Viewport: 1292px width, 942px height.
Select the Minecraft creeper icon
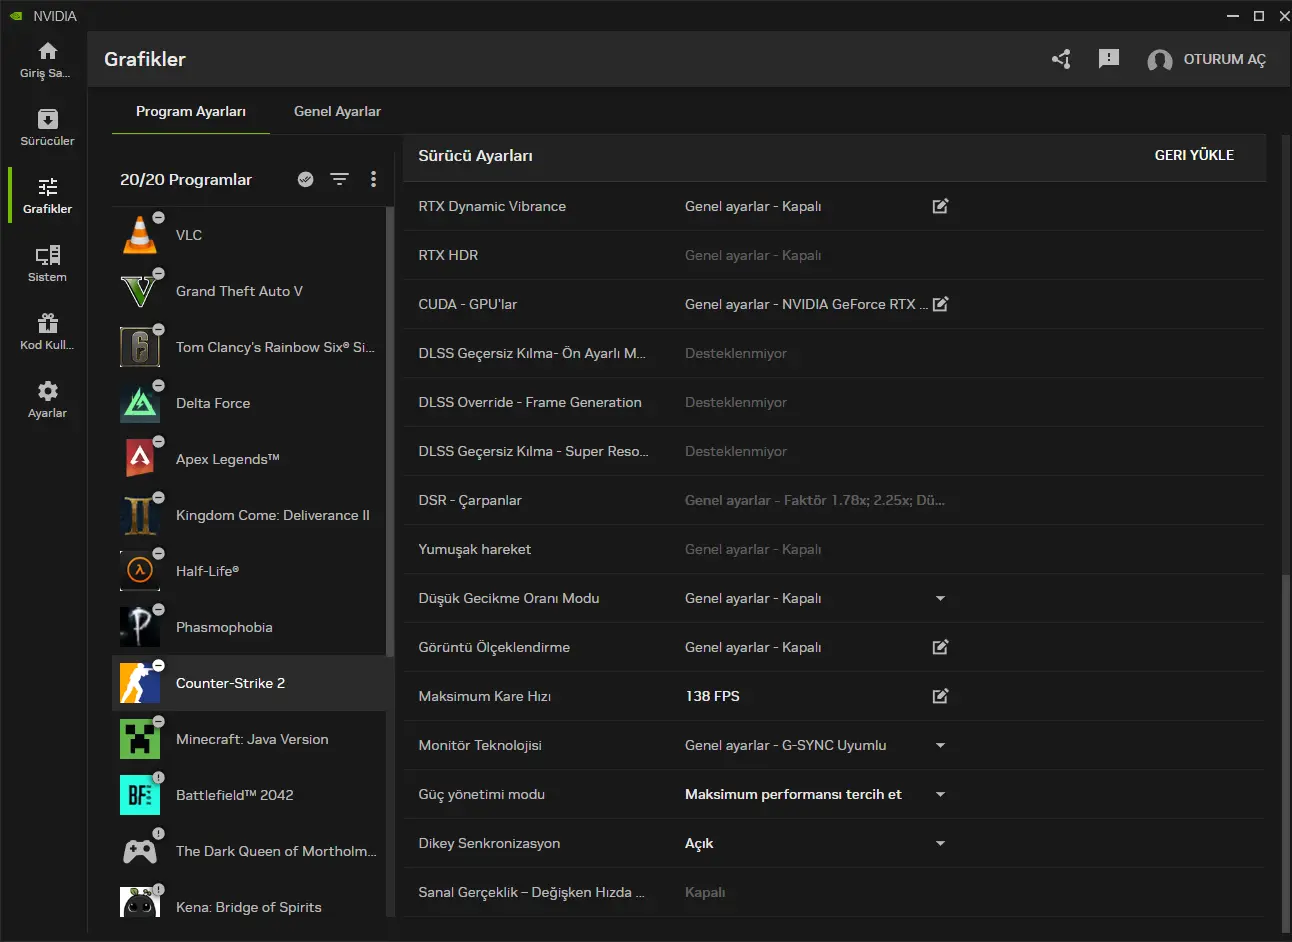tap(140, 739)
